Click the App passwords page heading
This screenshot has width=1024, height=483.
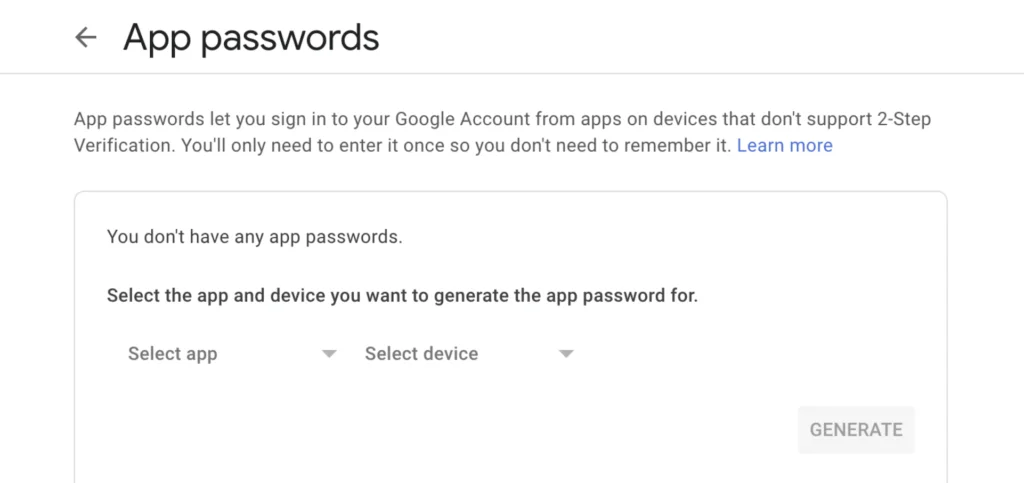(x=251, y=38)
